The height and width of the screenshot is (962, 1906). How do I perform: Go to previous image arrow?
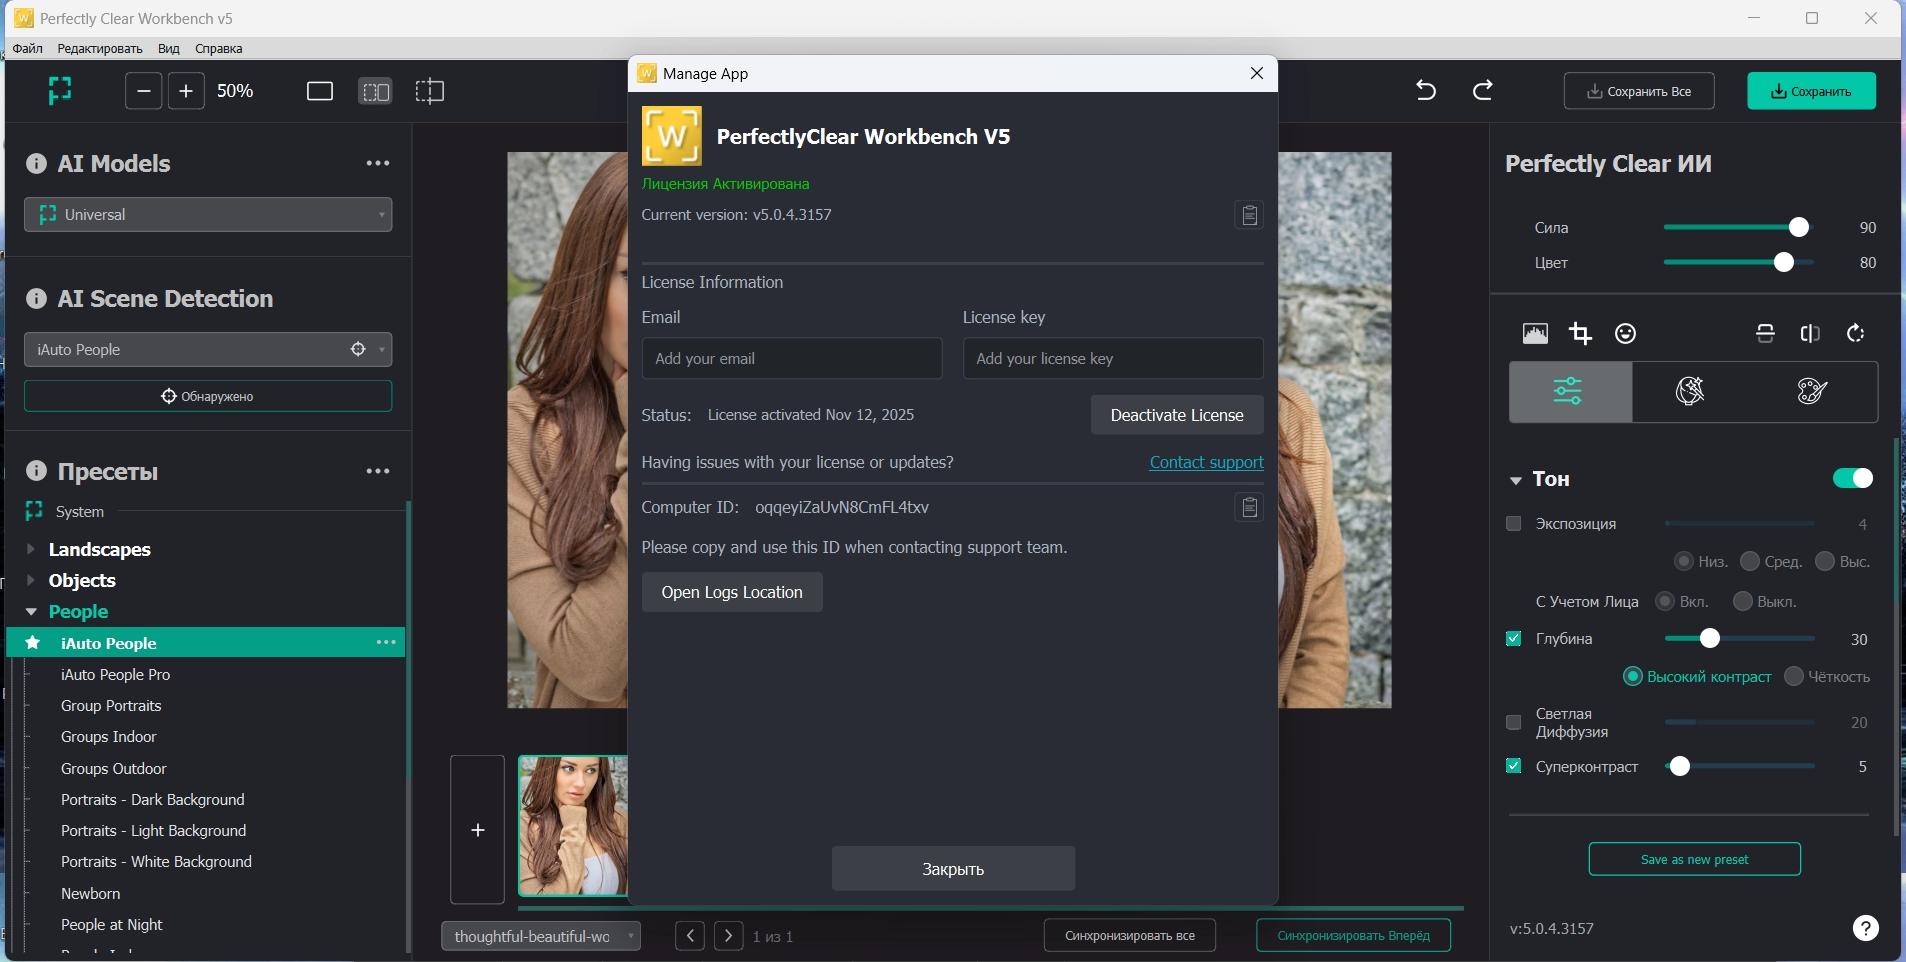(690, 936)
